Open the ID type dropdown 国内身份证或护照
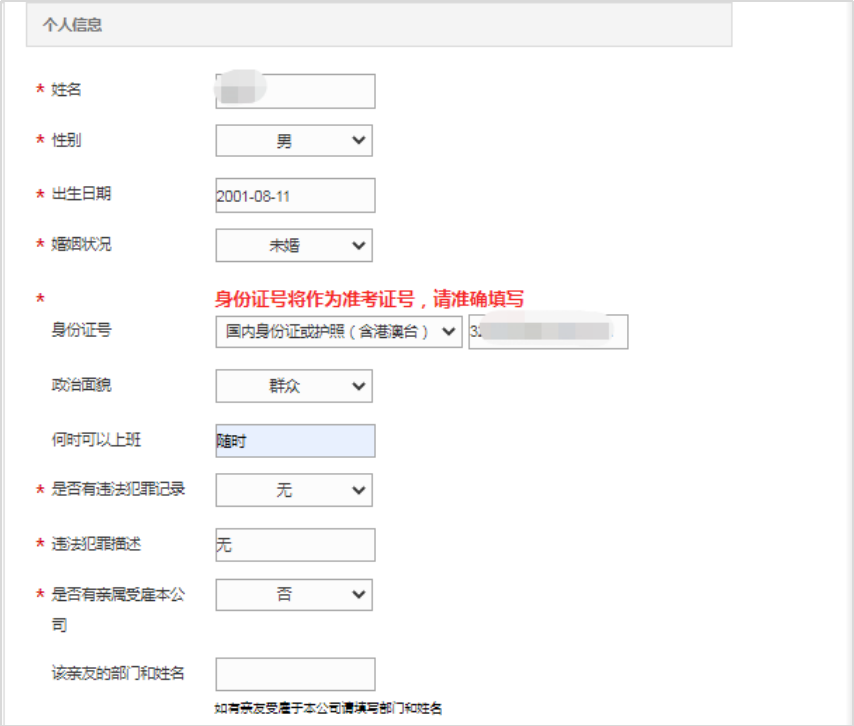The image size is (854, 726). coord(339,331)
